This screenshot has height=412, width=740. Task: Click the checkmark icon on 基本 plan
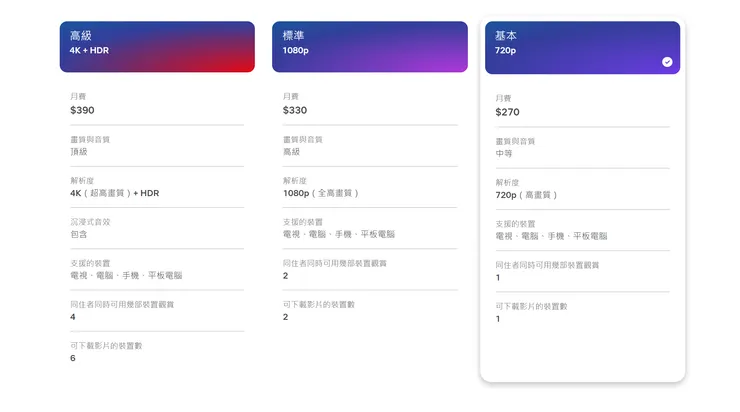[x=667, y=62]
